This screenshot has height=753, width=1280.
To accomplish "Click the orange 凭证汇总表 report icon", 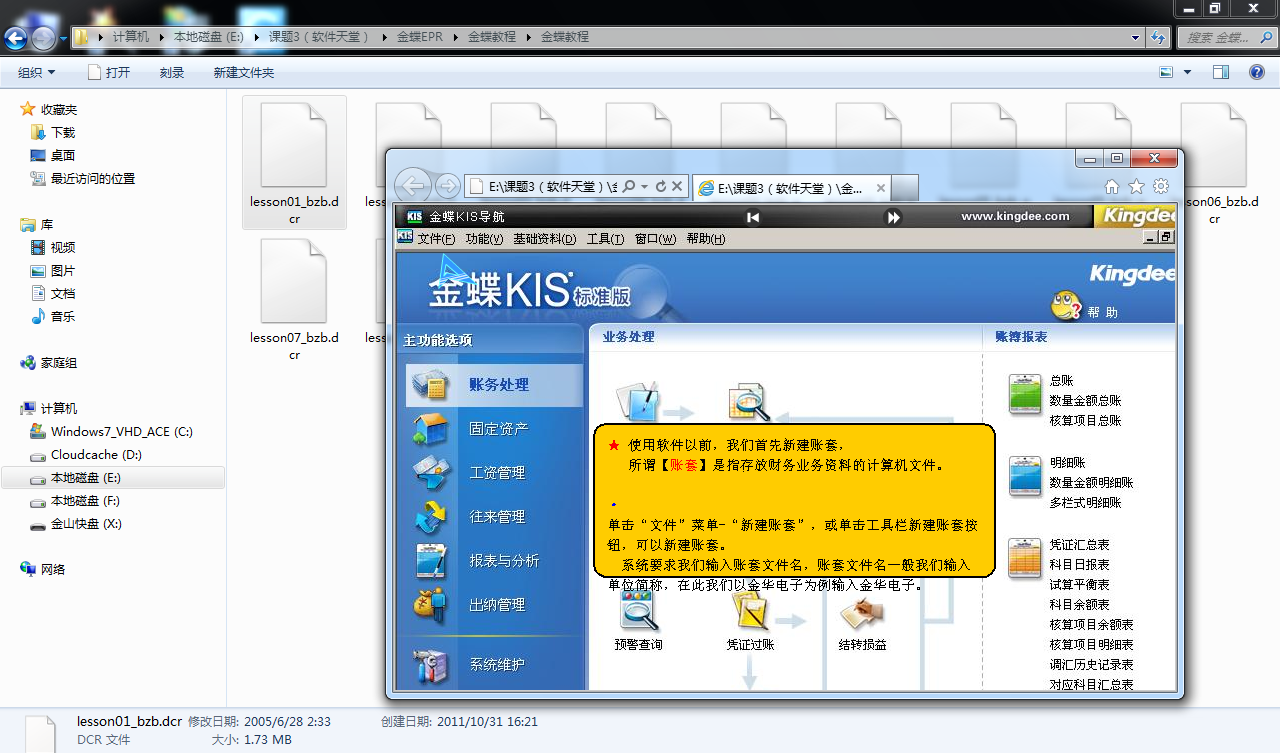I will (x=1025, y=558).
